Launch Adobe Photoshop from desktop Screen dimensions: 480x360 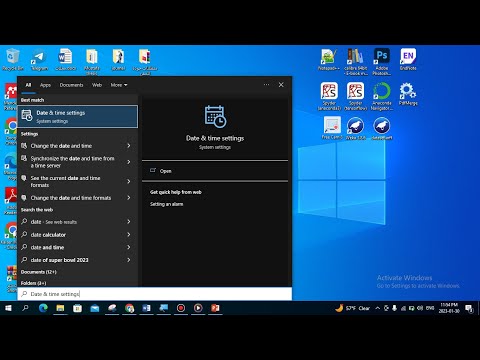382,62
